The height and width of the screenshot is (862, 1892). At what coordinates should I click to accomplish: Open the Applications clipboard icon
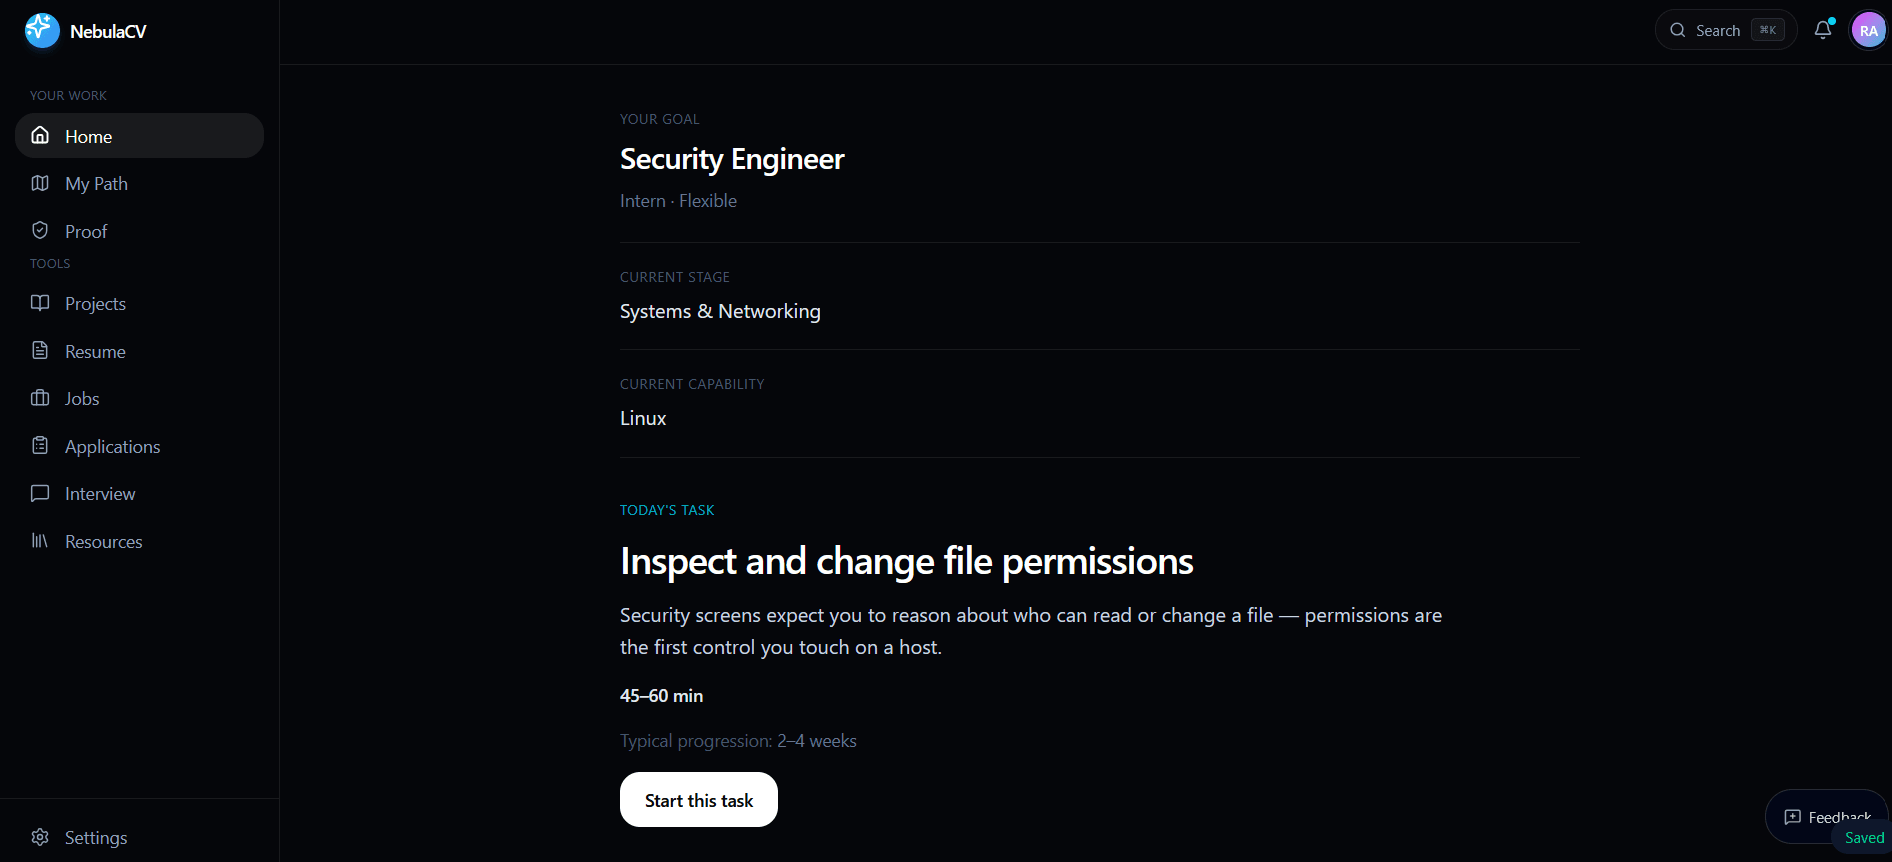point(40,445)
